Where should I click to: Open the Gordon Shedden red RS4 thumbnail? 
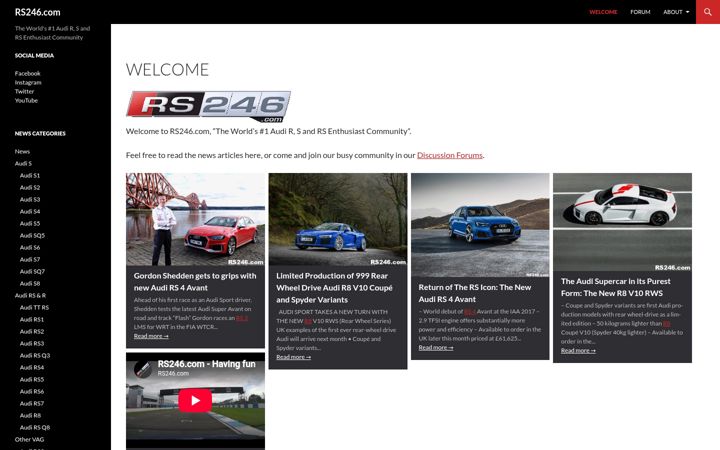click(x=196, y=219)
